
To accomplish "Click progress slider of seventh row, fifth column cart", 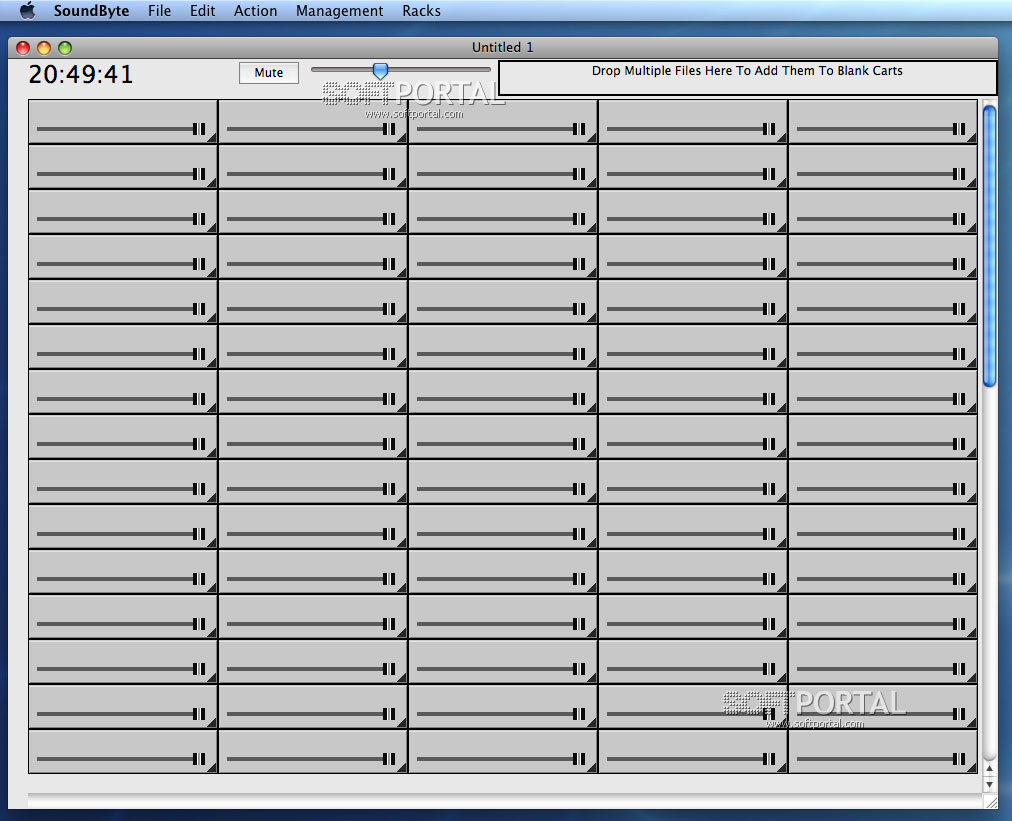I will click(882, 399).
